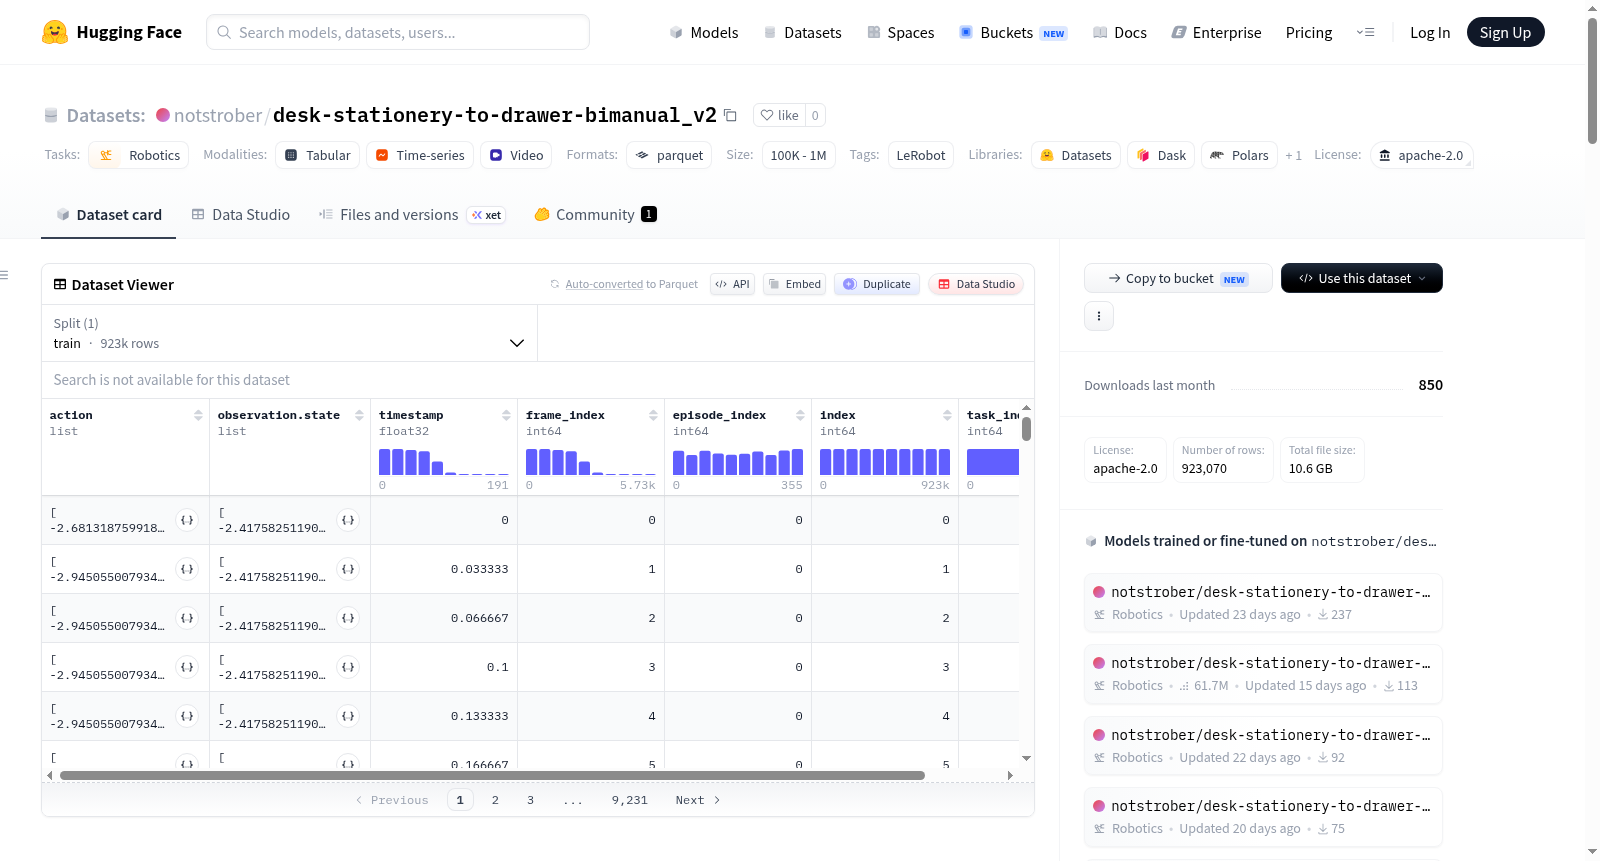
Task: Click the frame_index histogram distribution bar
Action: tap(591, 462)
